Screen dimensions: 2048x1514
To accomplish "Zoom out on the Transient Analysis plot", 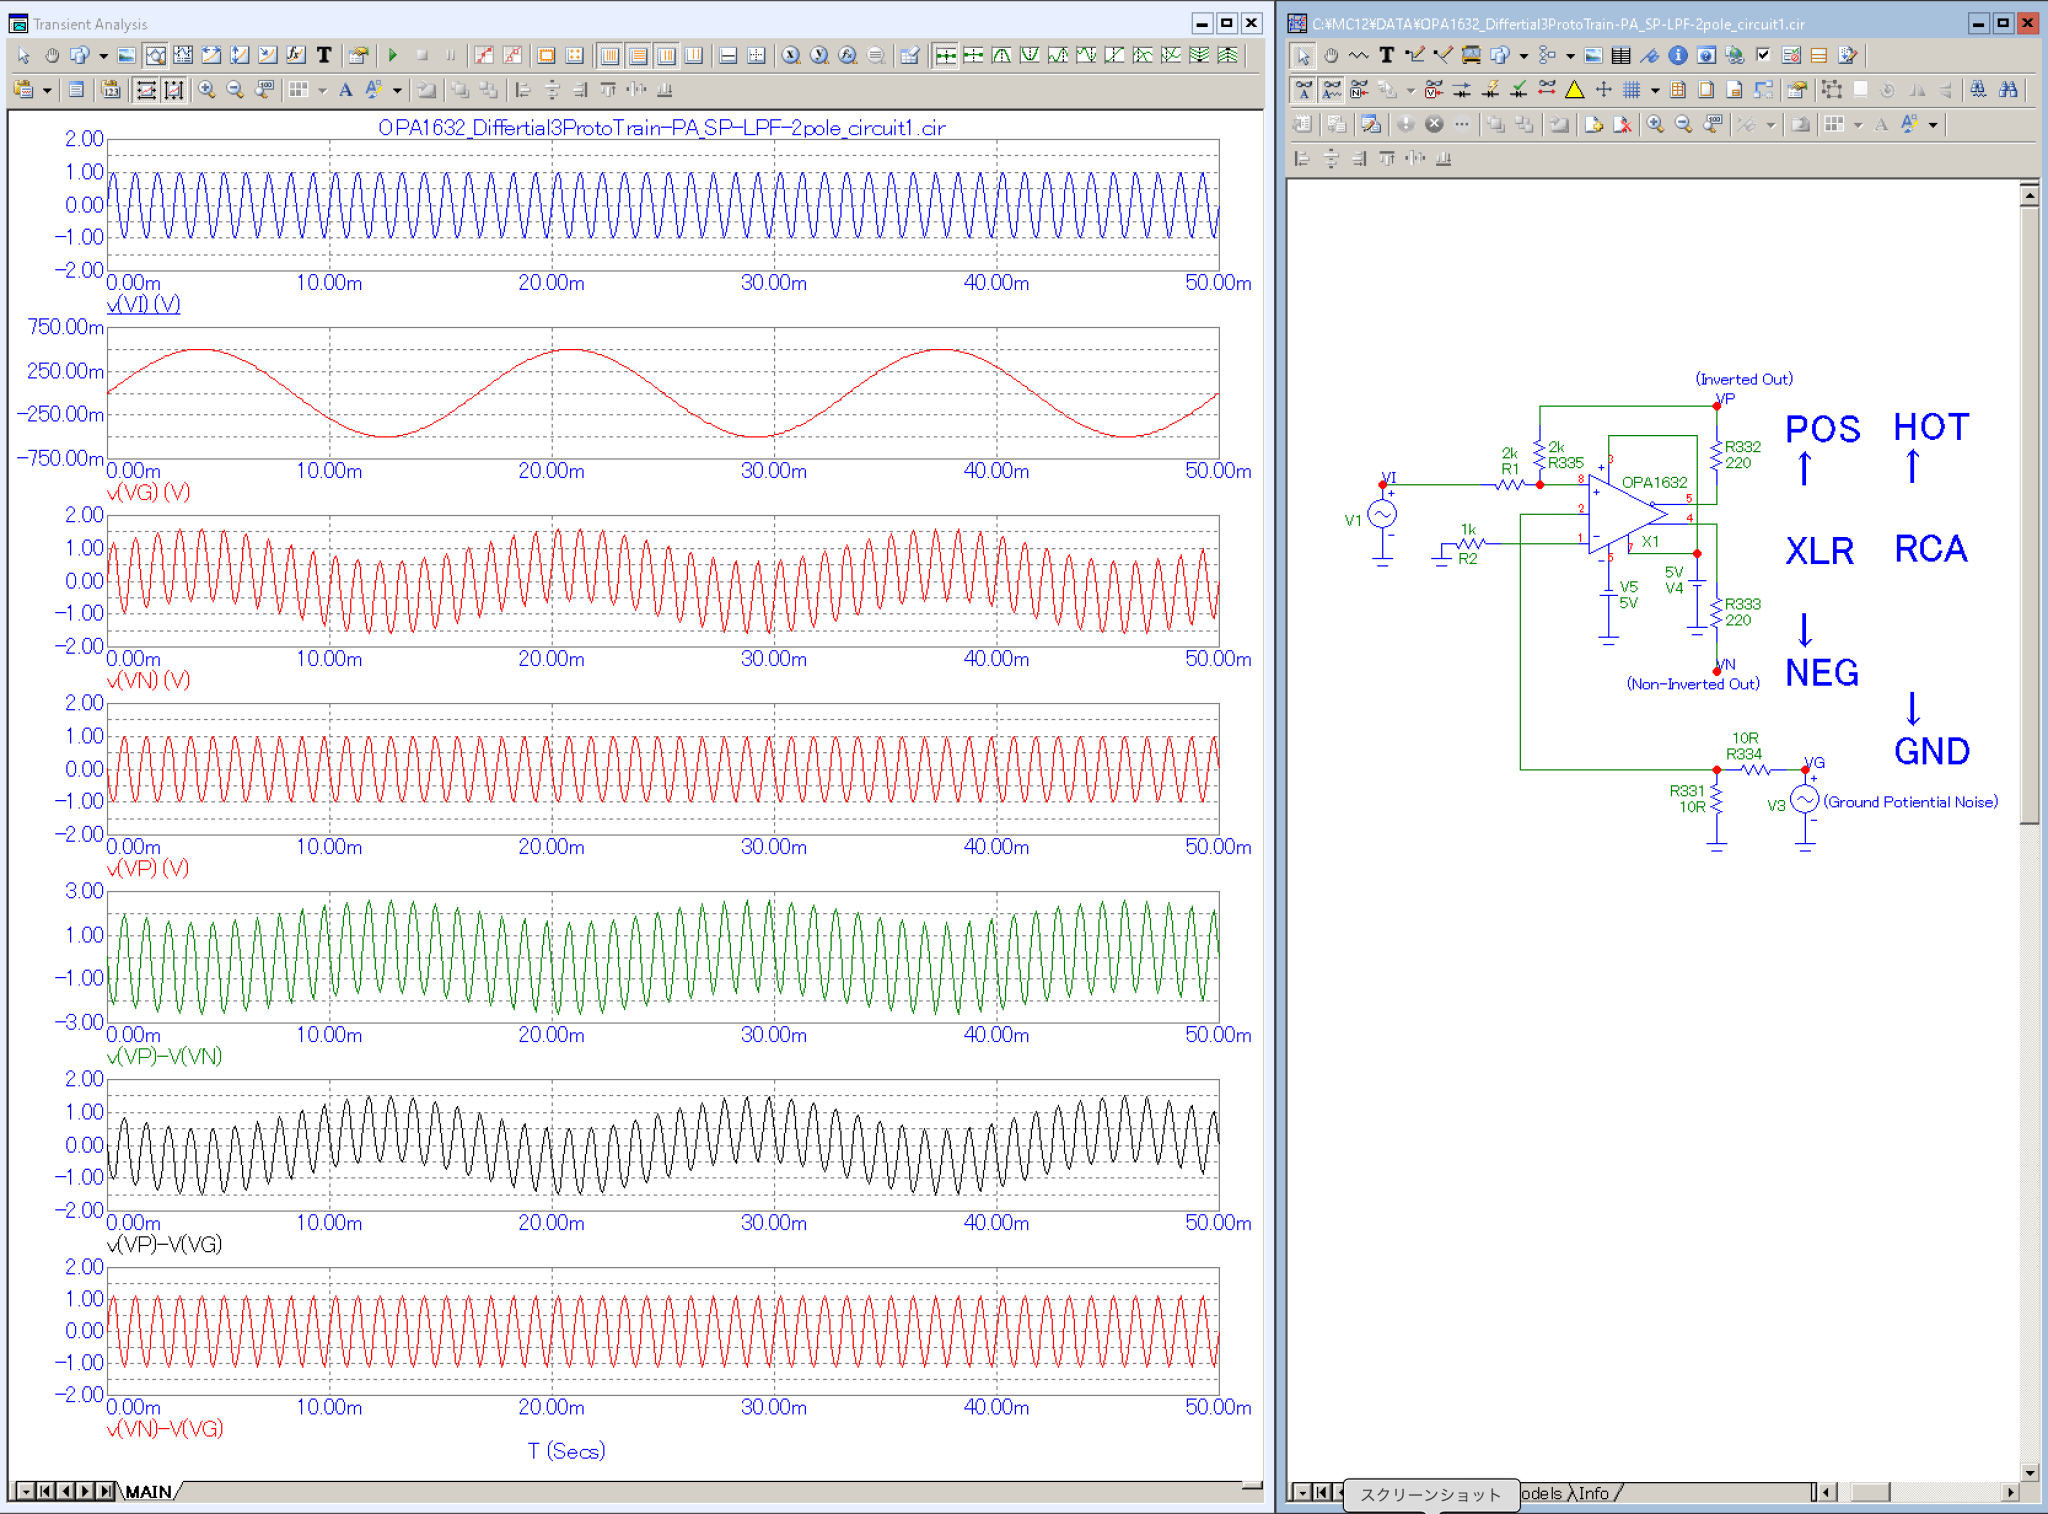I will [x=235, y=89].
